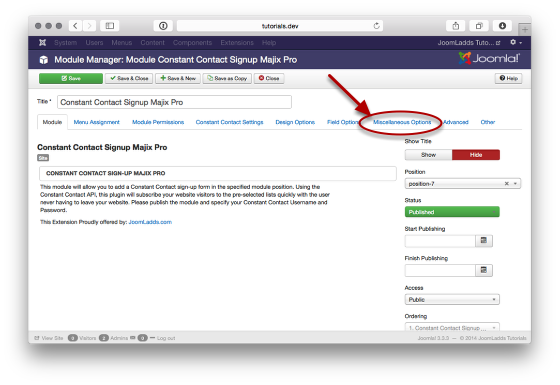Open the Components menu

192,42
